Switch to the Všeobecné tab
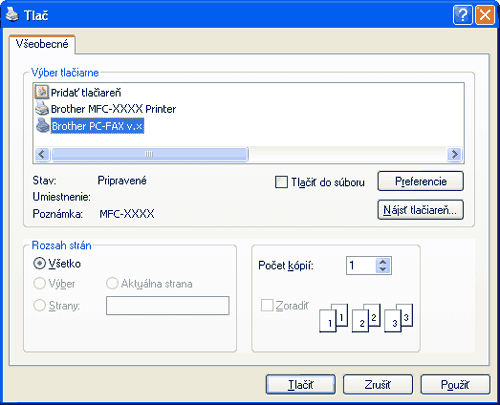This screenshot has height=405, width=500. 42,44
